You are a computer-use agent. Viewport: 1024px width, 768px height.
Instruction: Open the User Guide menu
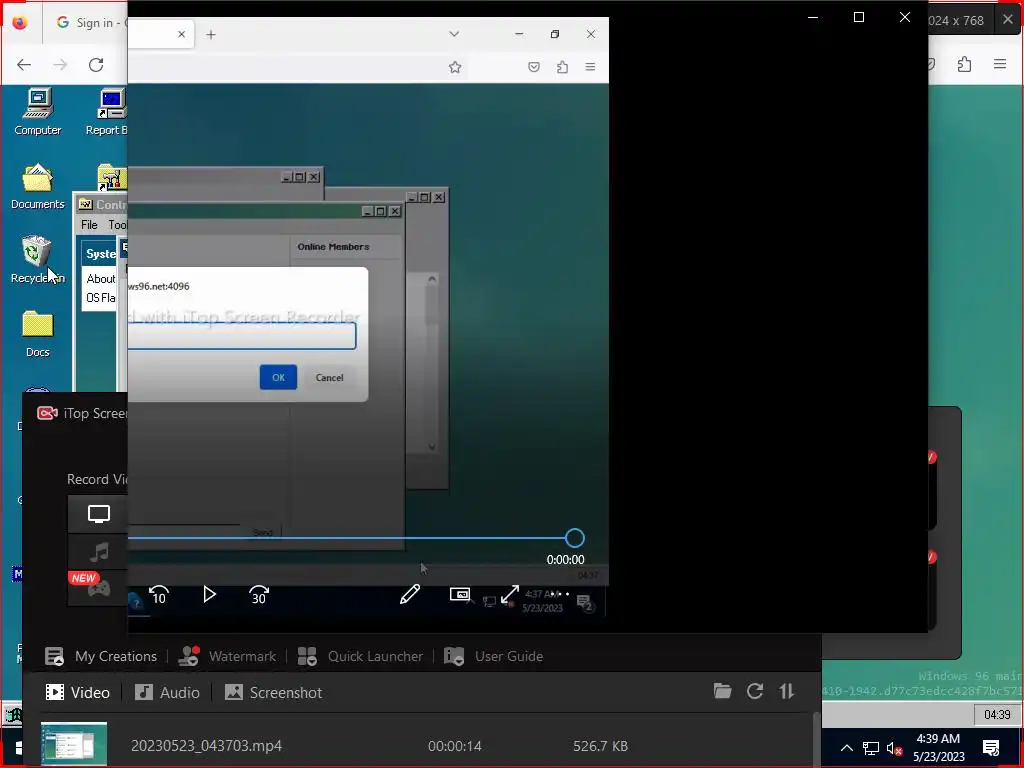coord(494,656)
